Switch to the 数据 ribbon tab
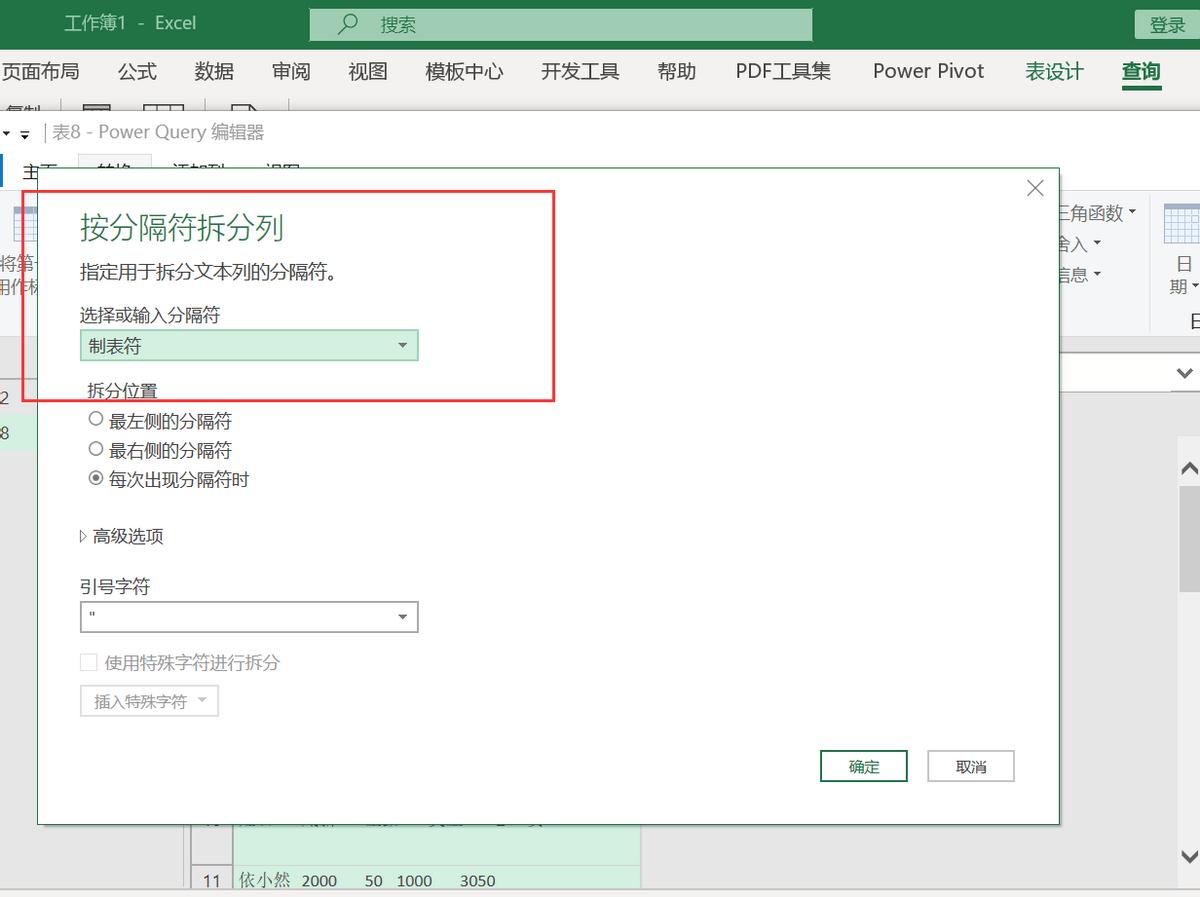The image size is (1200, 897). coord(213,71)
